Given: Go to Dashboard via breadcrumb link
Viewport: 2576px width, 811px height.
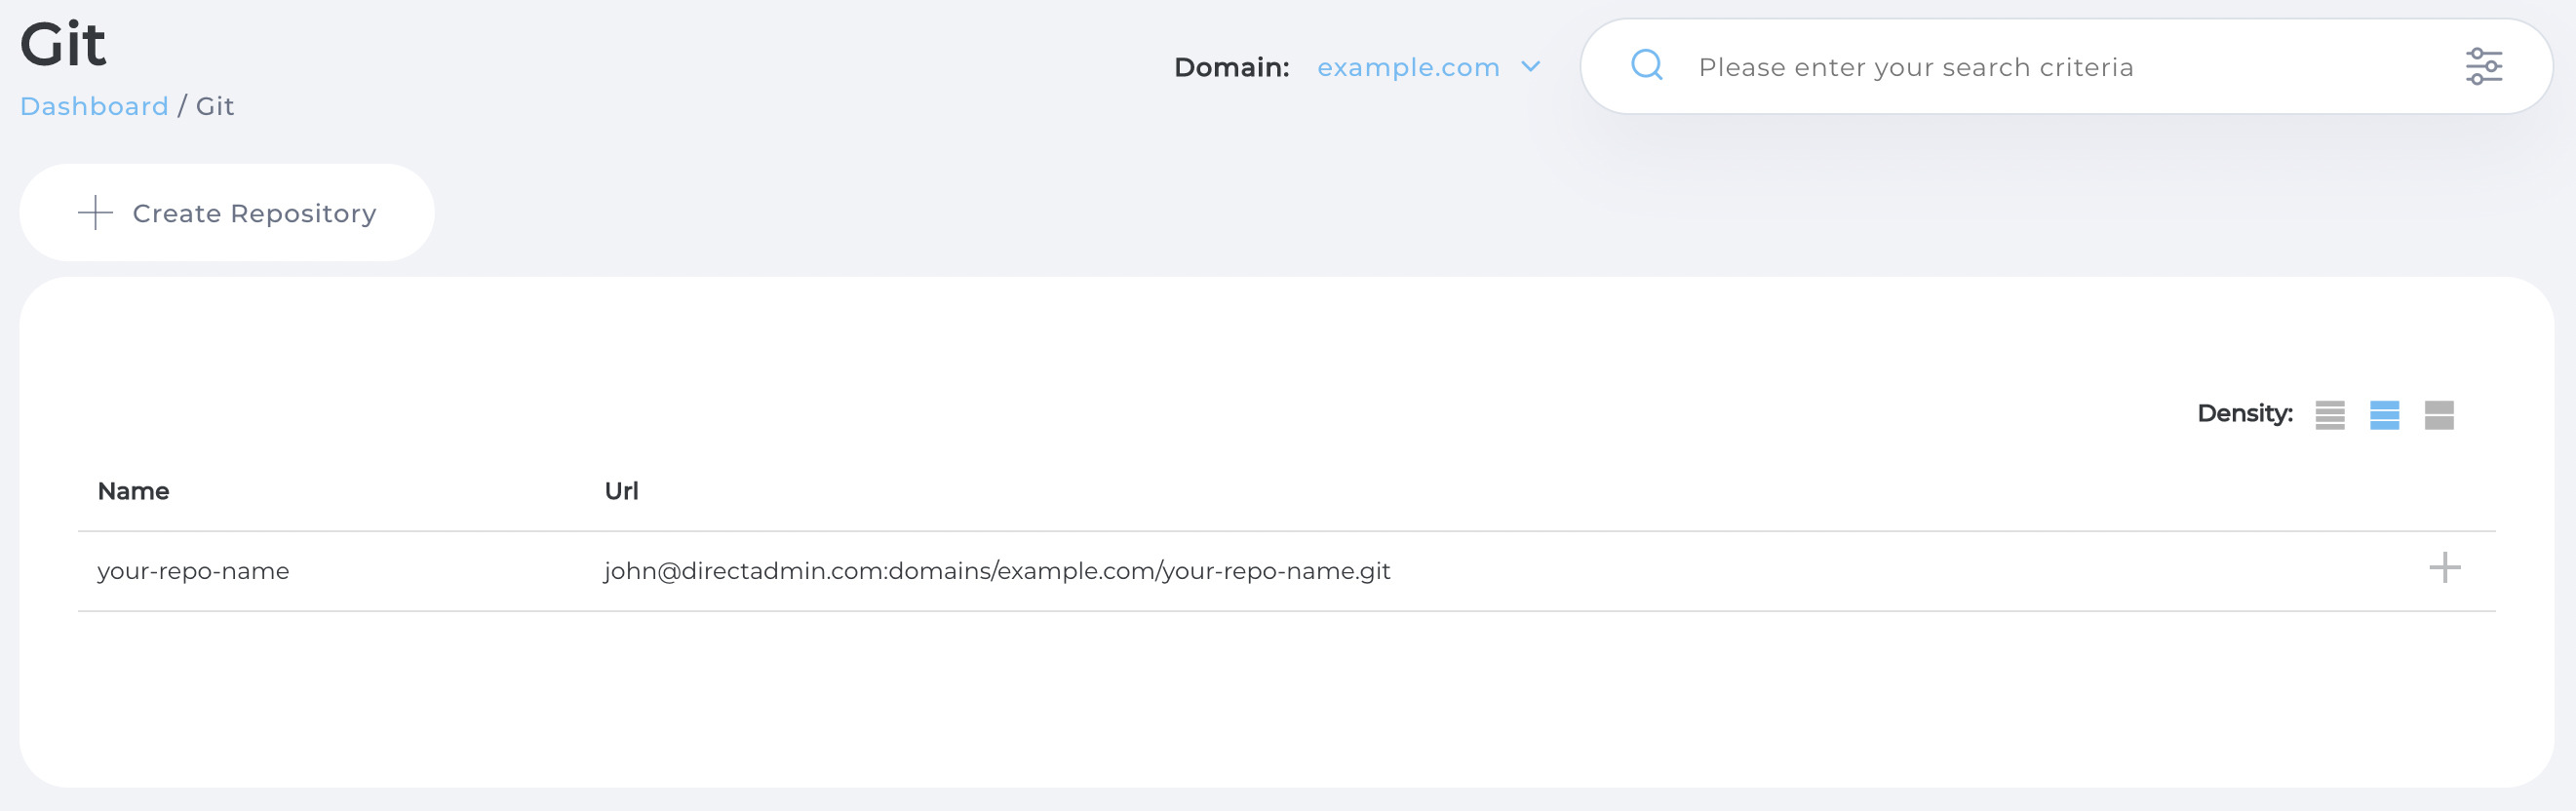Looking at the screenshot, I should click(94, 106).
